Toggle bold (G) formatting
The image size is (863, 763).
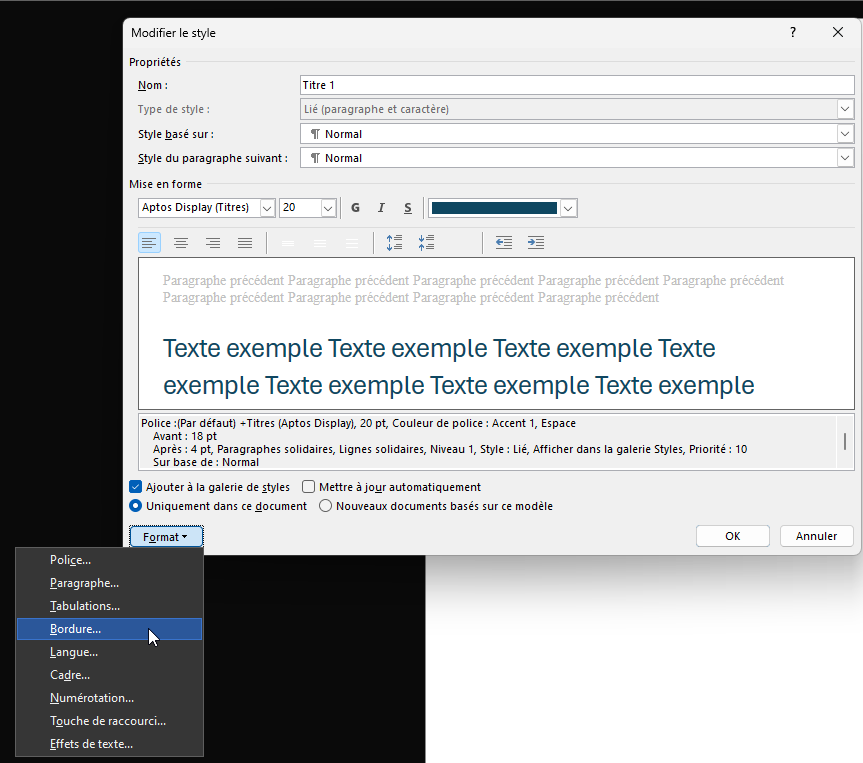pyautogui.click(x=355, y=208)
